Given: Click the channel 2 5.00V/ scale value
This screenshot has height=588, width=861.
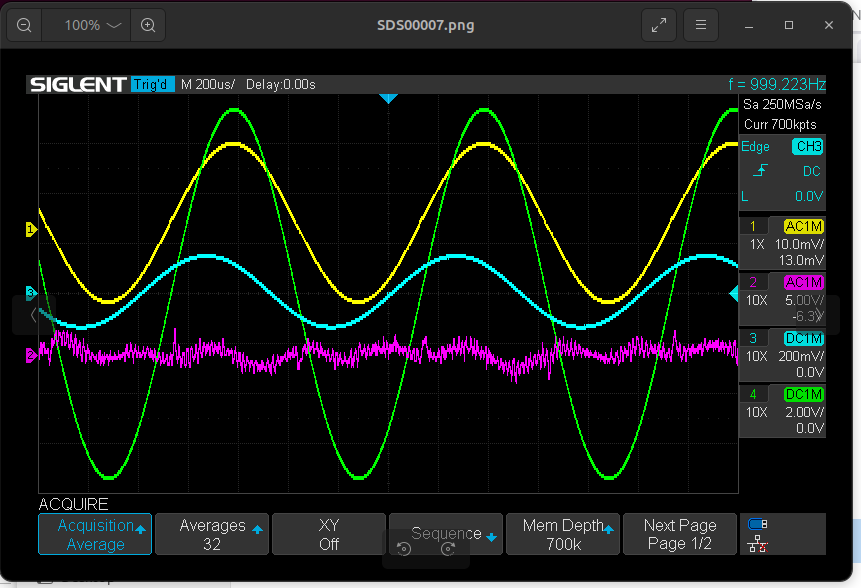Looking at the screenshot, I should tap(804, 300).
